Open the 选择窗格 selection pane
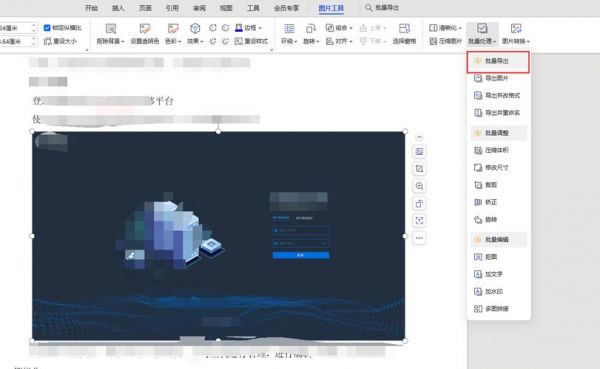Image resolution: width=600 pixels, height=369 pixels. coord(404,34)
